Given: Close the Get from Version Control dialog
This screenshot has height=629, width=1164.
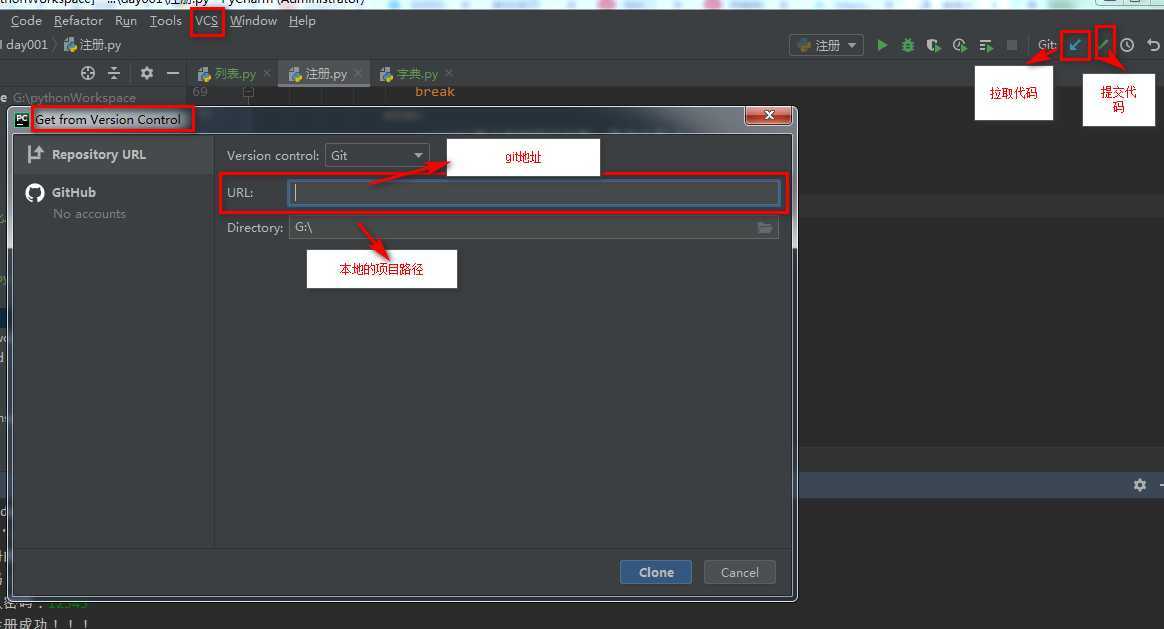Looking at the screenshot, I should (769, 115).
